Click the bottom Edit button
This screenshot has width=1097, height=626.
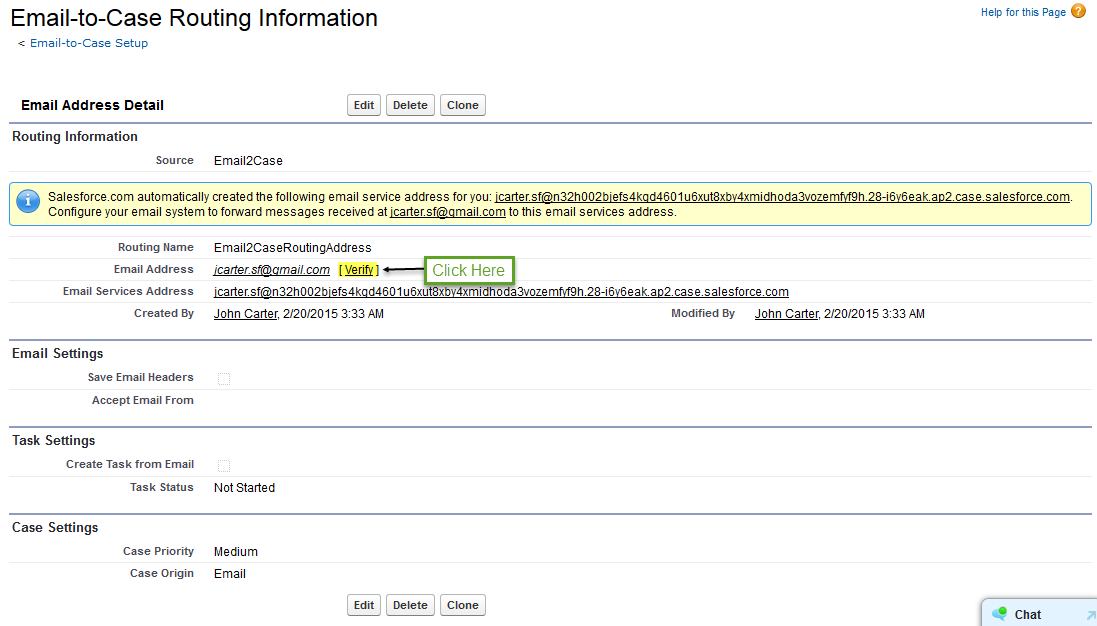pos(364,605)
